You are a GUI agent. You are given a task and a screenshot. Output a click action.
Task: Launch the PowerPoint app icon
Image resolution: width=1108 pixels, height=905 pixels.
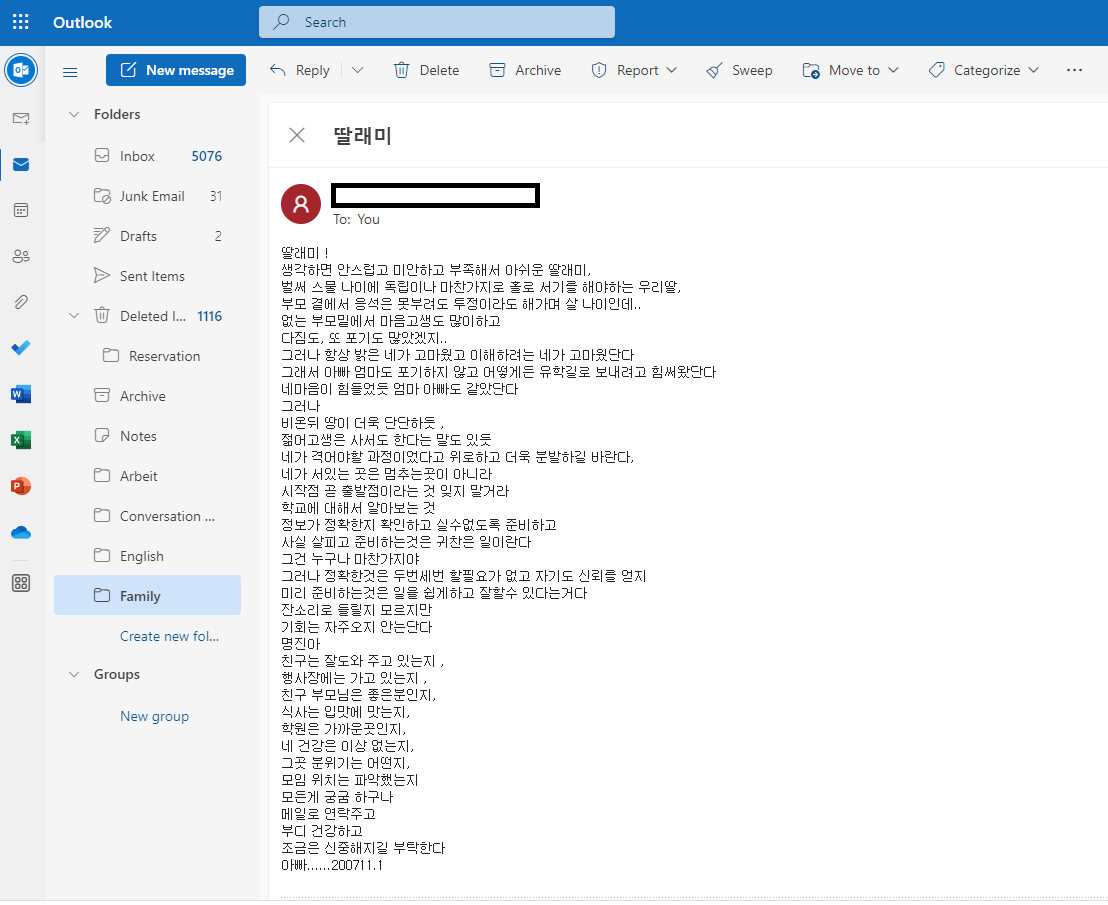point(21,486)
